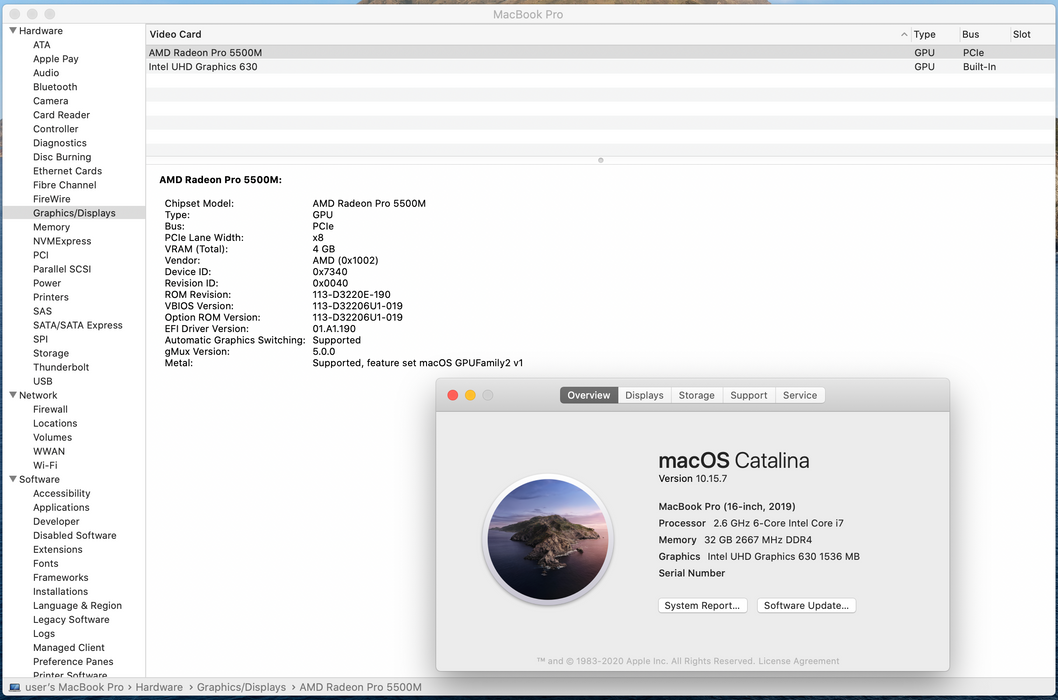Image resolution: width=1058 pixels, height=700 pixels.
Task: Select Memory in the sidebar
Action: pos(52,227)
